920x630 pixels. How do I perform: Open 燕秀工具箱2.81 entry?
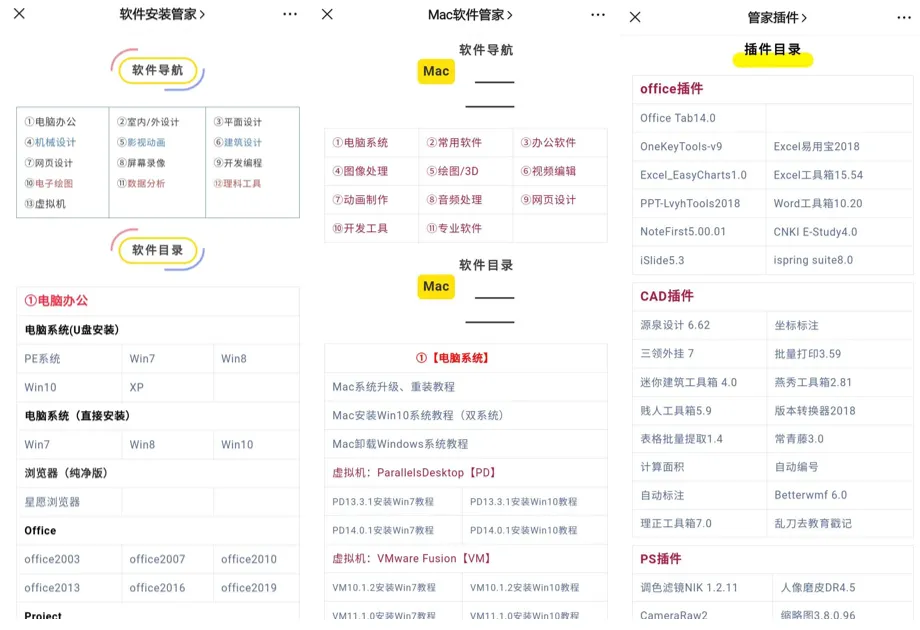tap(813, 382)
